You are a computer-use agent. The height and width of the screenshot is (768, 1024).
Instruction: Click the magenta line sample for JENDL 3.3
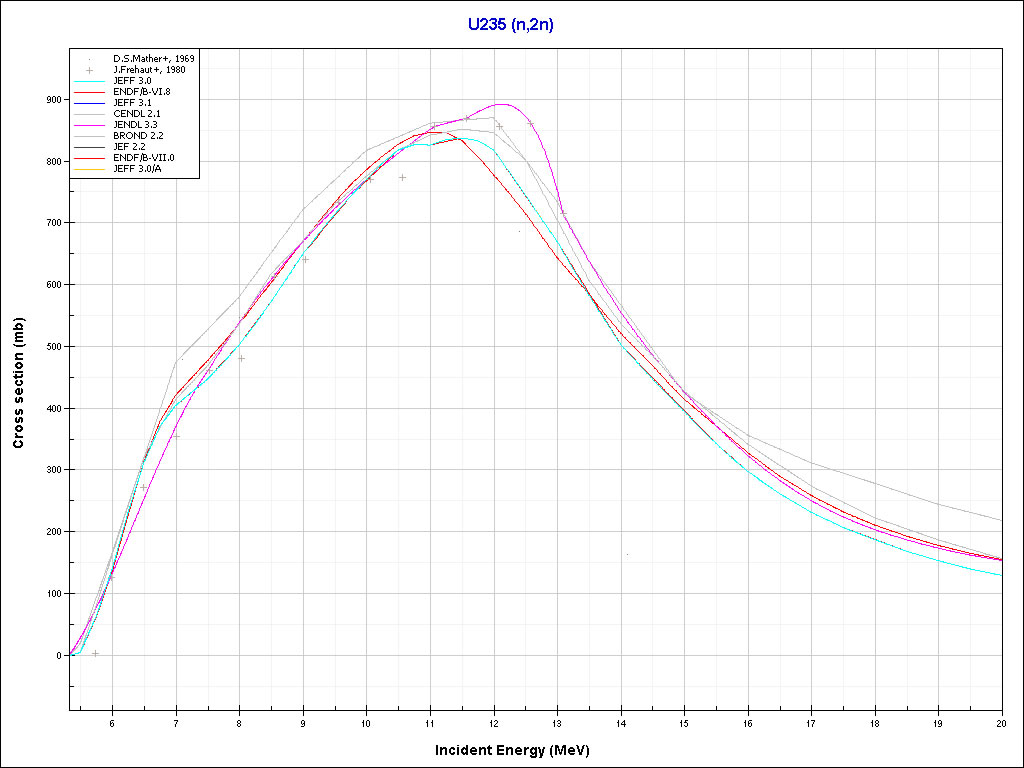coord(90,125)
